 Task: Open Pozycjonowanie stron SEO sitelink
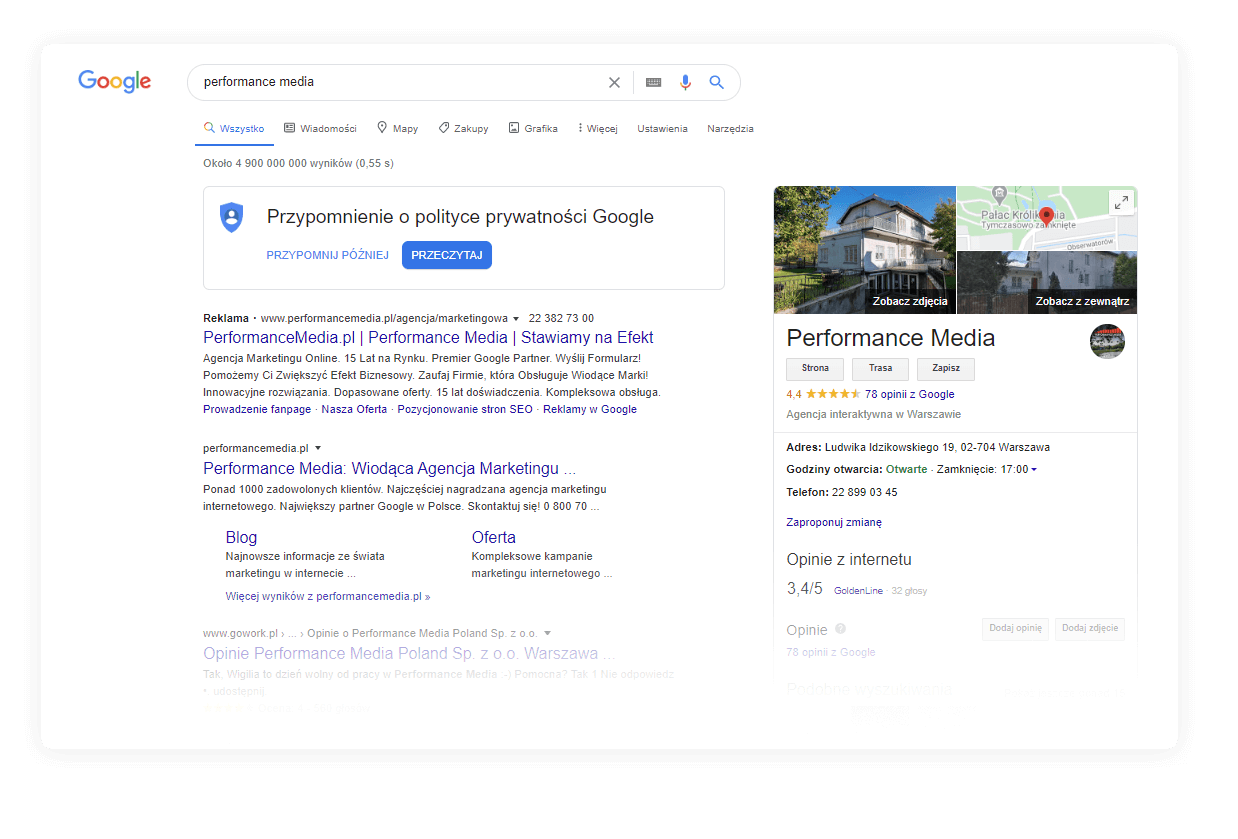[x=465, y=409]
